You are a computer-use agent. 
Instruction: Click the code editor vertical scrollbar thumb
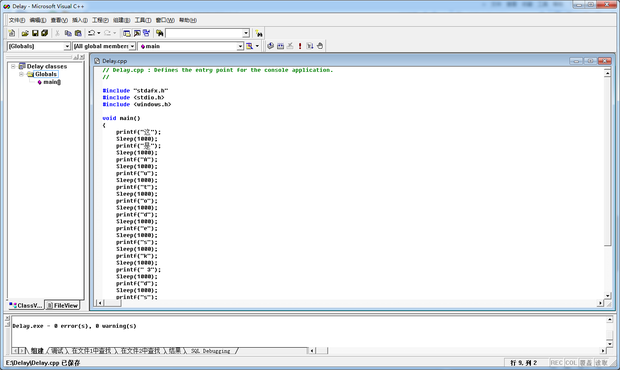click(607, 162)
